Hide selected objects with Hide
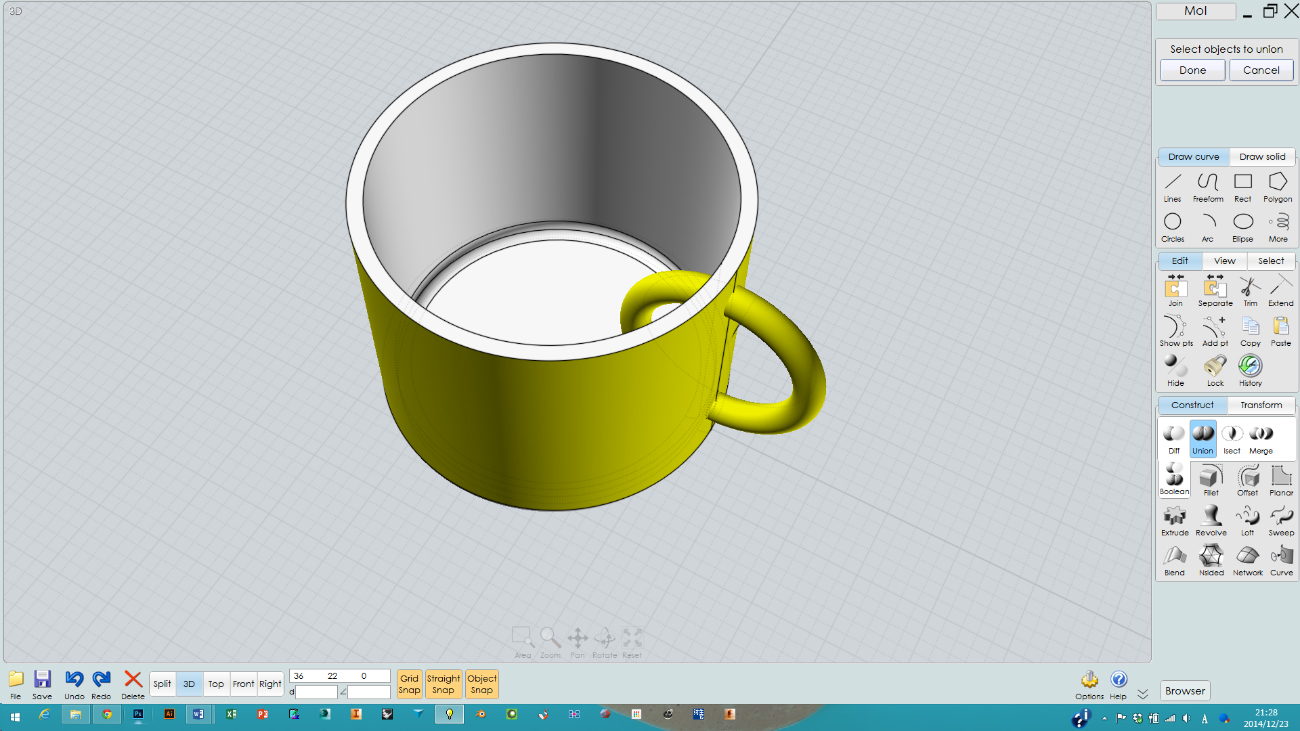Image resolution: width=1300 pixels, height=731 pixels. [x=1175, y=370]
